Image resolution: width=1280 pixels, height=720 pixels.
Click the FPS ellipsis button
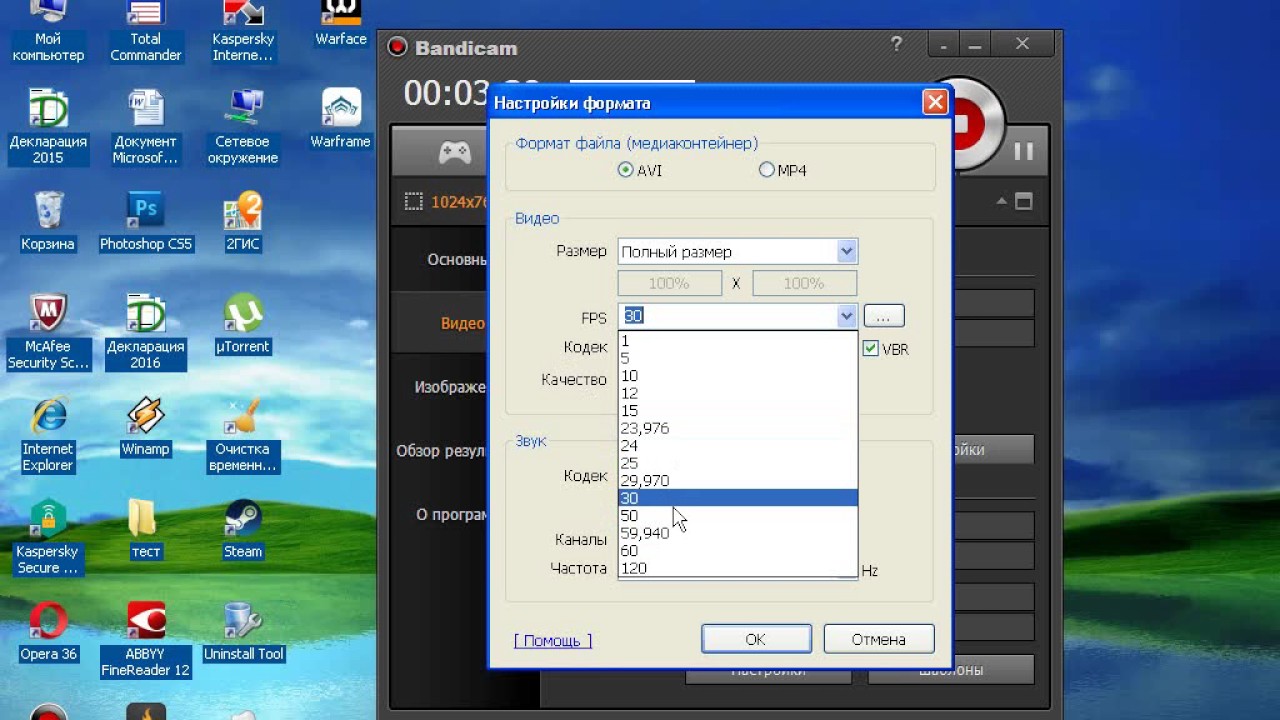884,316
